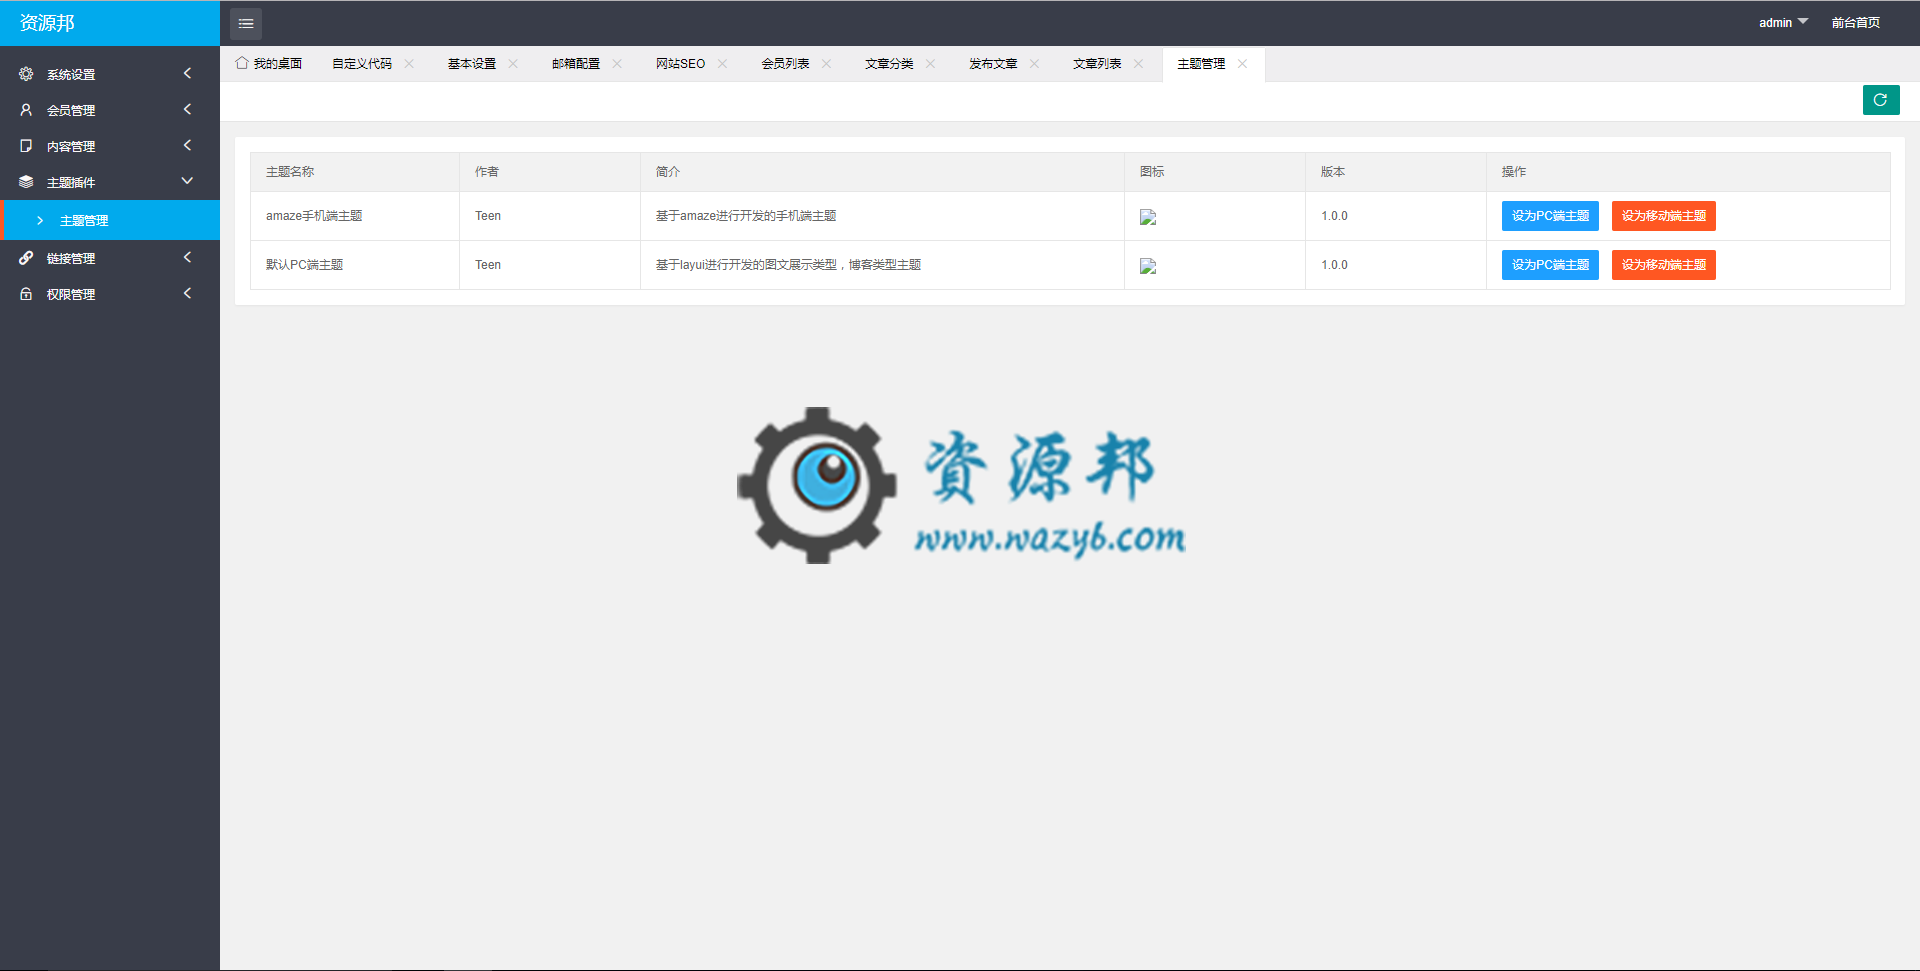The image size is (1920, 971).
Task: Click the layers icon beside 主题插件
Action: [x=26, y=182]
